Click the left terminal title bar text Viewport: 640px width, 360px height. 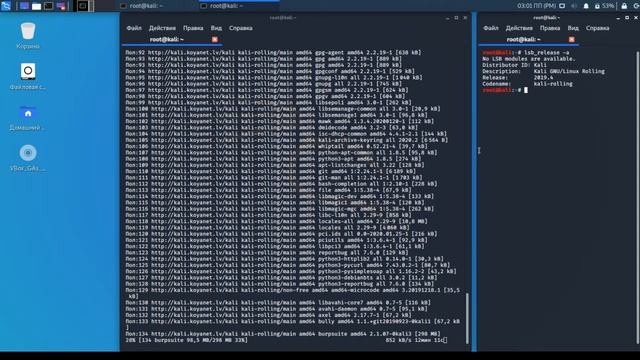pos(282,18)
